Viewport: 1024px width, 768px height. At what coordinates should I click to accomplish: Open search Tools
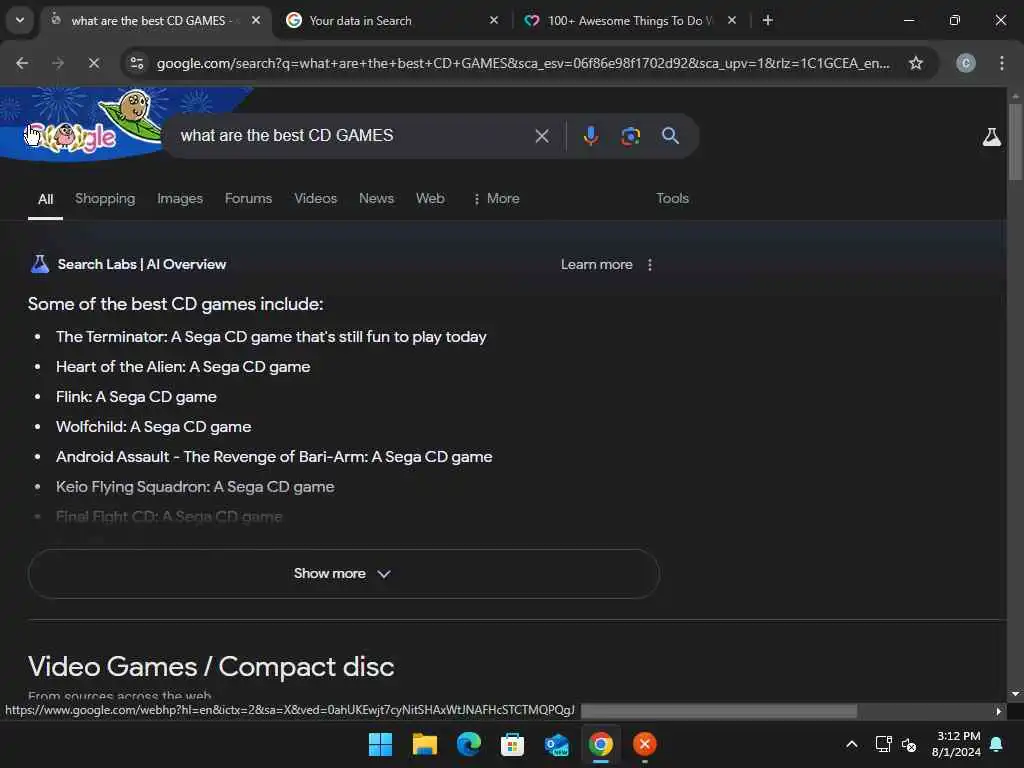672,199
